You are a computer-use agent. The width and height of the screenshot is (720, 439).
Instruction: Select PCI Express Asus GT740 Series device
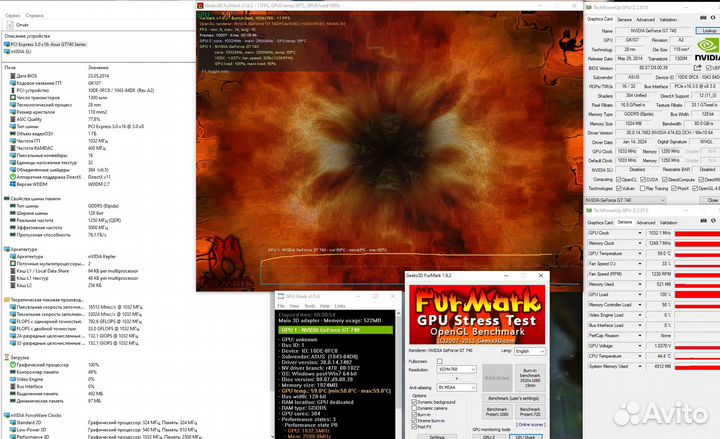47,46
